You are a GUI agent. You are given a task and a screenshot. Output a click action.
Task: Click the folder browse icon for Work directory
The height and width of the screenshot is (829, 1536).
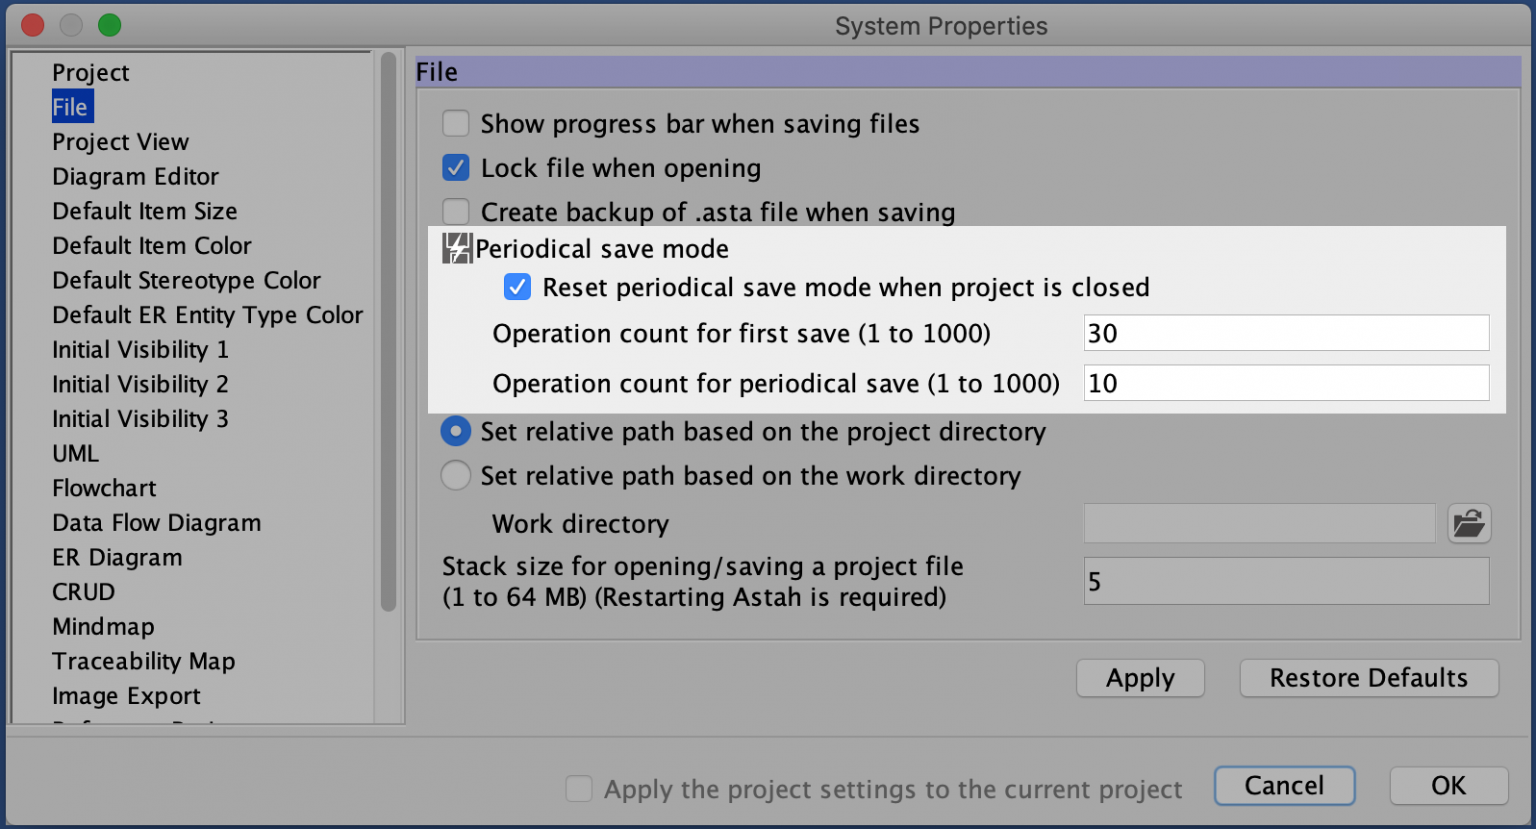(1469, 523)
